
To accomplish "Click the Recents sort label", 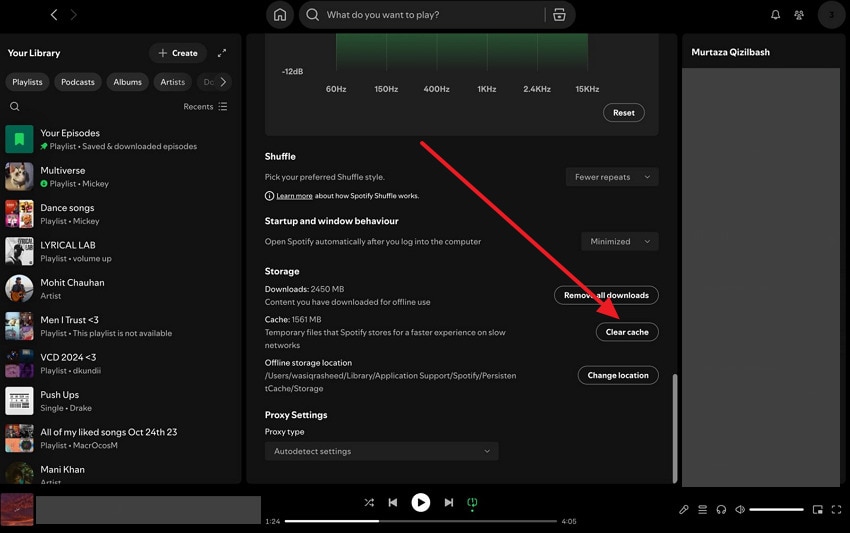I will point(198,107).
